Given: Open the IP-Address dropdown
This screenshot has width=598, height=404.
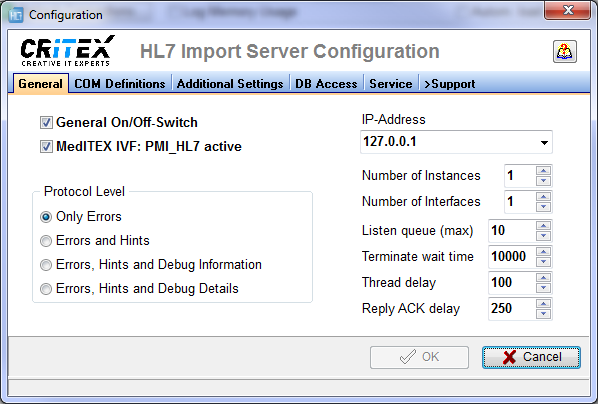Looking at the screenshot, I should coord(544,143).
